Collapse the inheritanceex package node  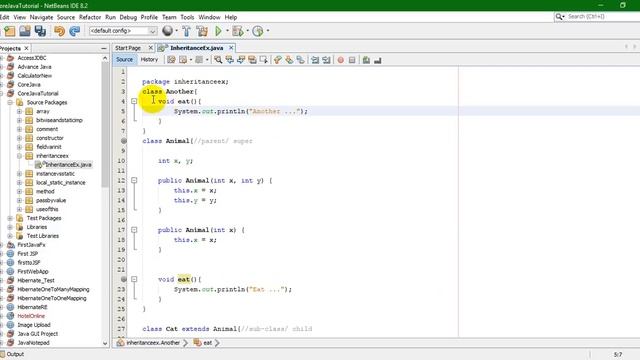[x=19, y=156]
